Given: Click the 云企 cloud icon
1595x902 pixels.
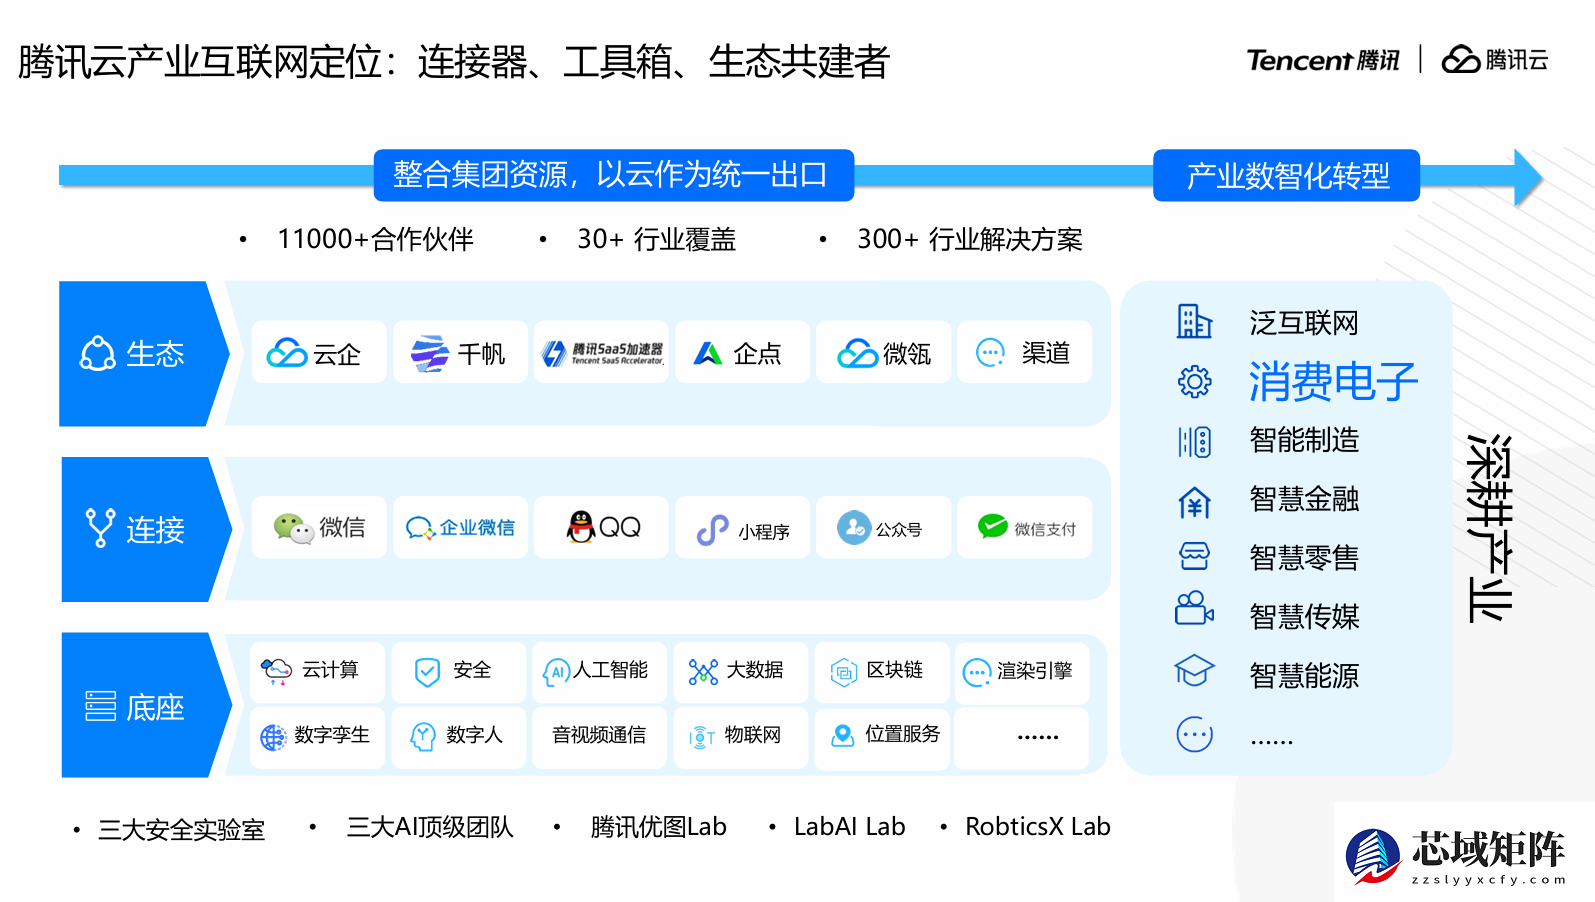Looking at the screenshot, I should click(x=287, y=353).
